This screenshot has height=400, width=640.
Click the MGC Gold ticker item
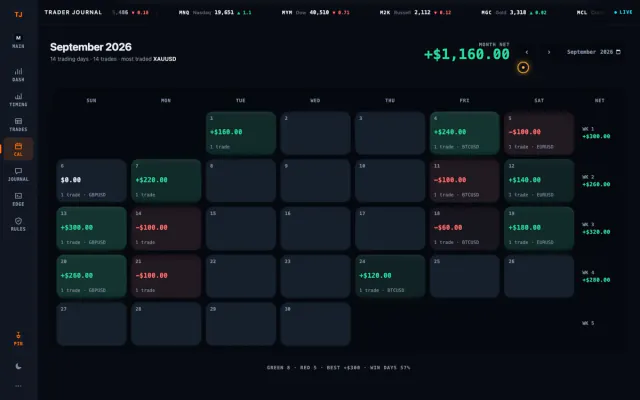coord(514,13)
